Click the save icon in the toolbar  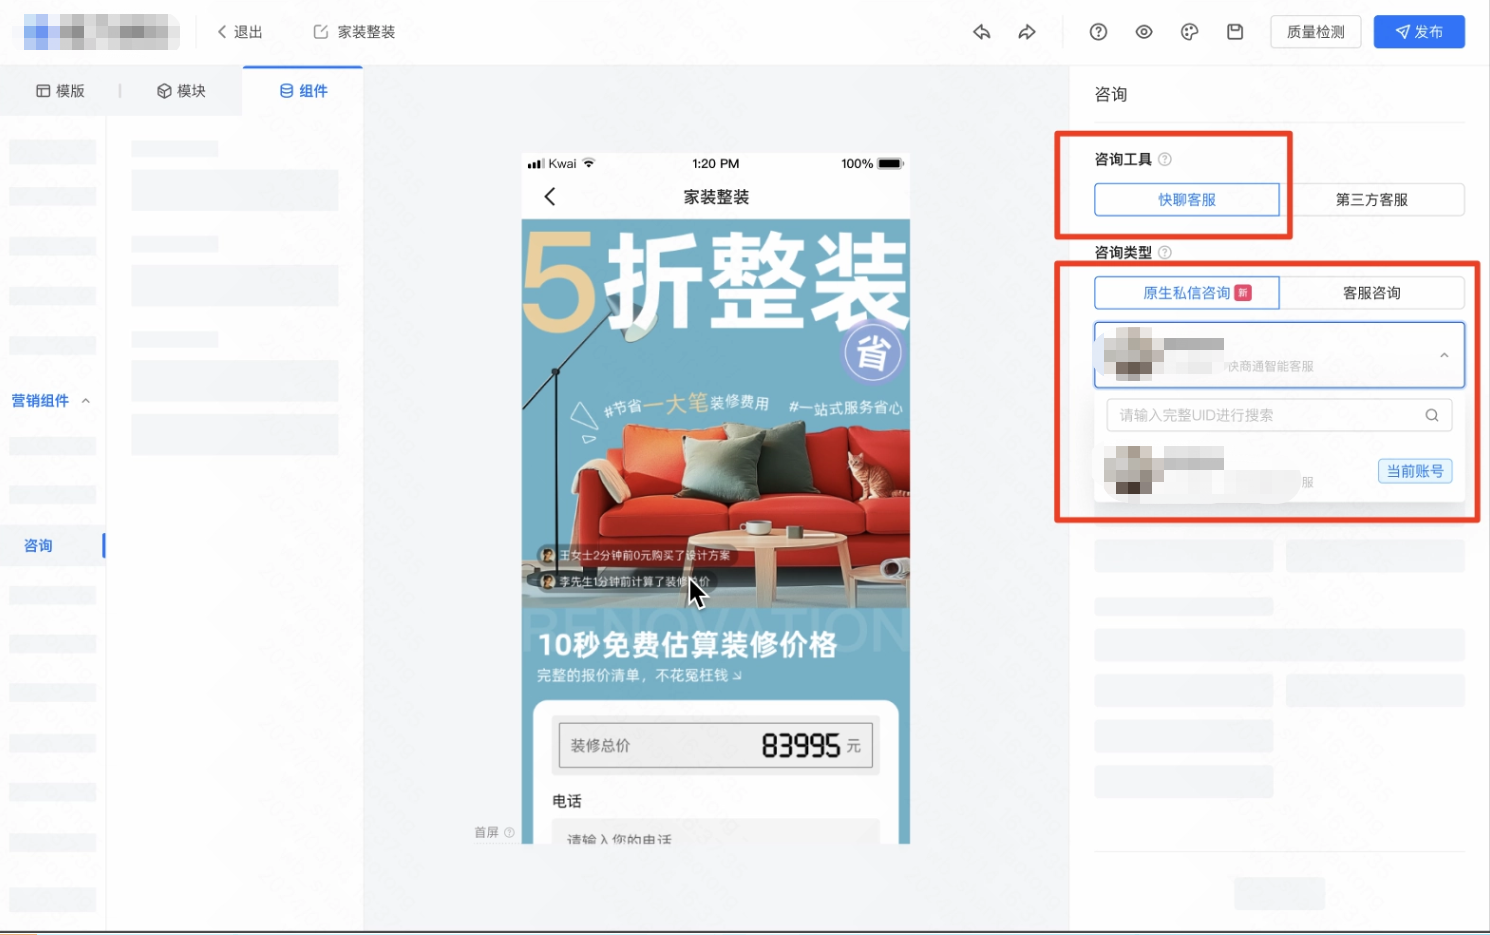coord(1235,31)
